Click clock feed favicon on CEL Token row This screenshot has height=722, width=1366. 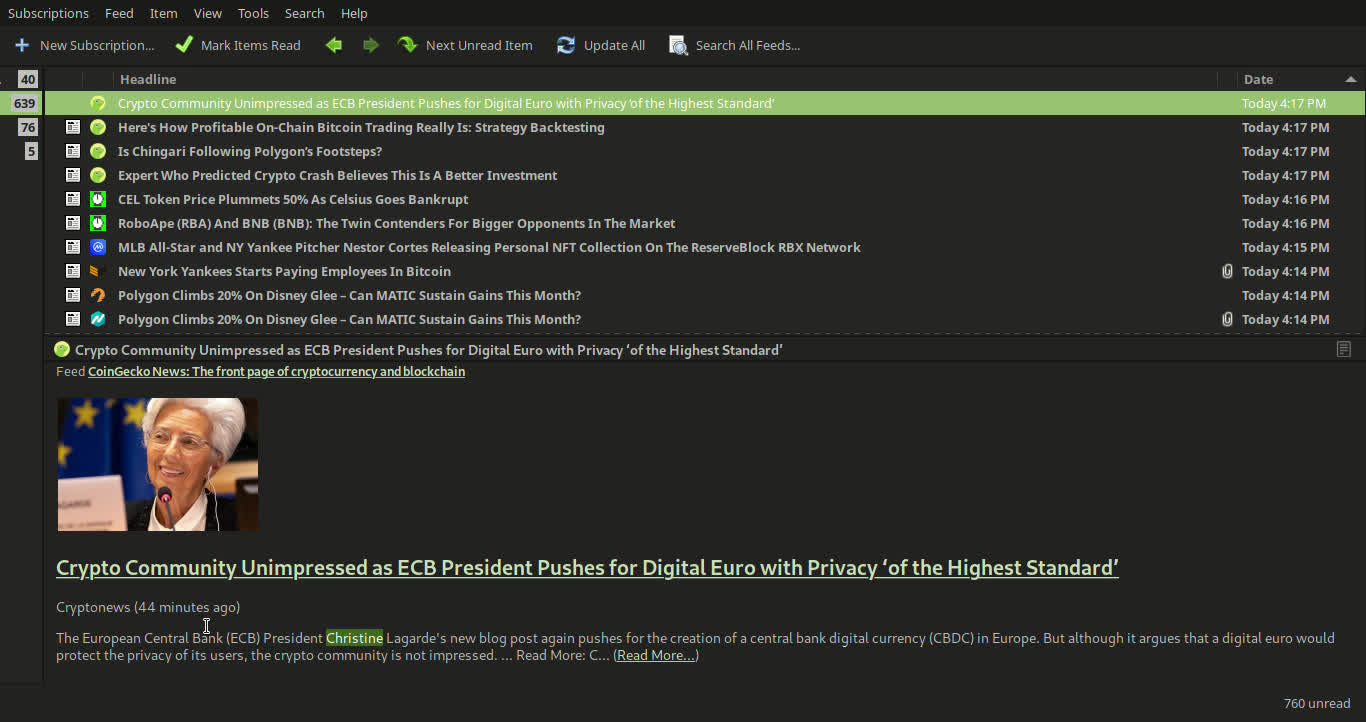coord(98,199)
